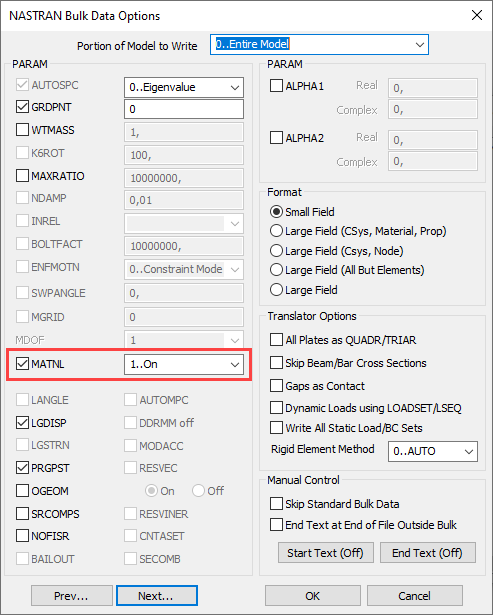Select Large Field (CSys, Material, Prop) option
Image resolution: width=493 pixels, height=615 pixels.
coord(276,231)
